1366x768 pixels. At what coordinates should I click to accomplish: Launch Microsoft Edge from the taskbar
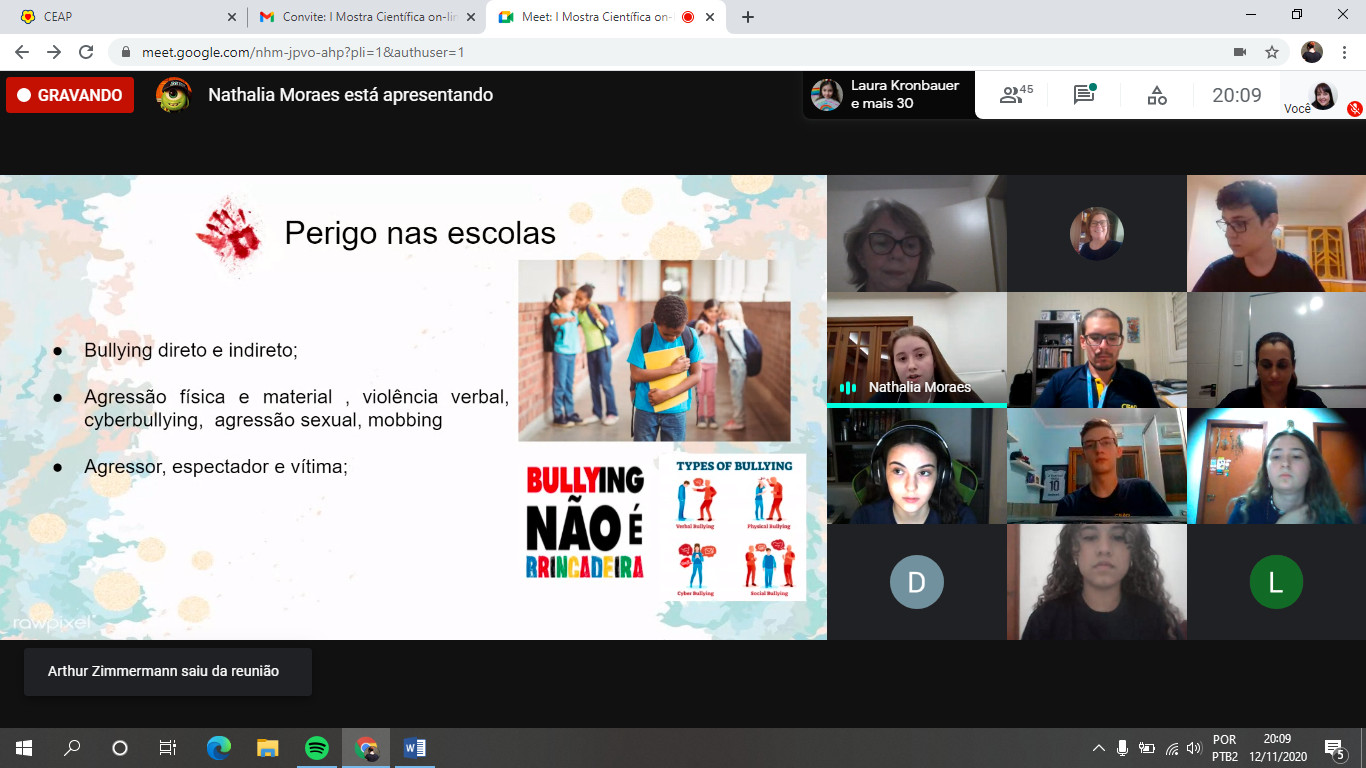point(219,748)
